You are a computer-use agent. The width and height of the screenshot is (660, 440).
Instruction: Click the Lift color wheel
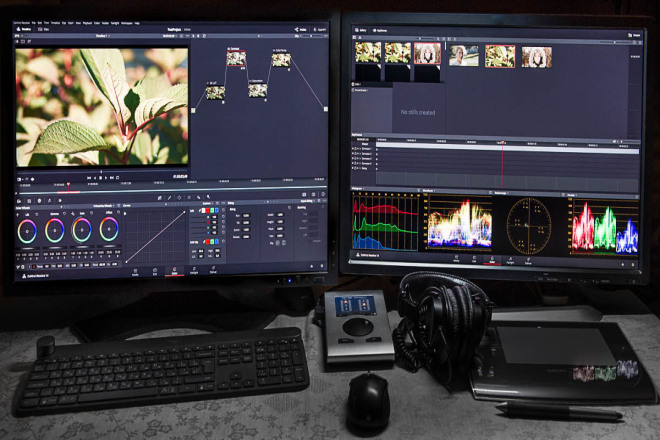[27, 231]
